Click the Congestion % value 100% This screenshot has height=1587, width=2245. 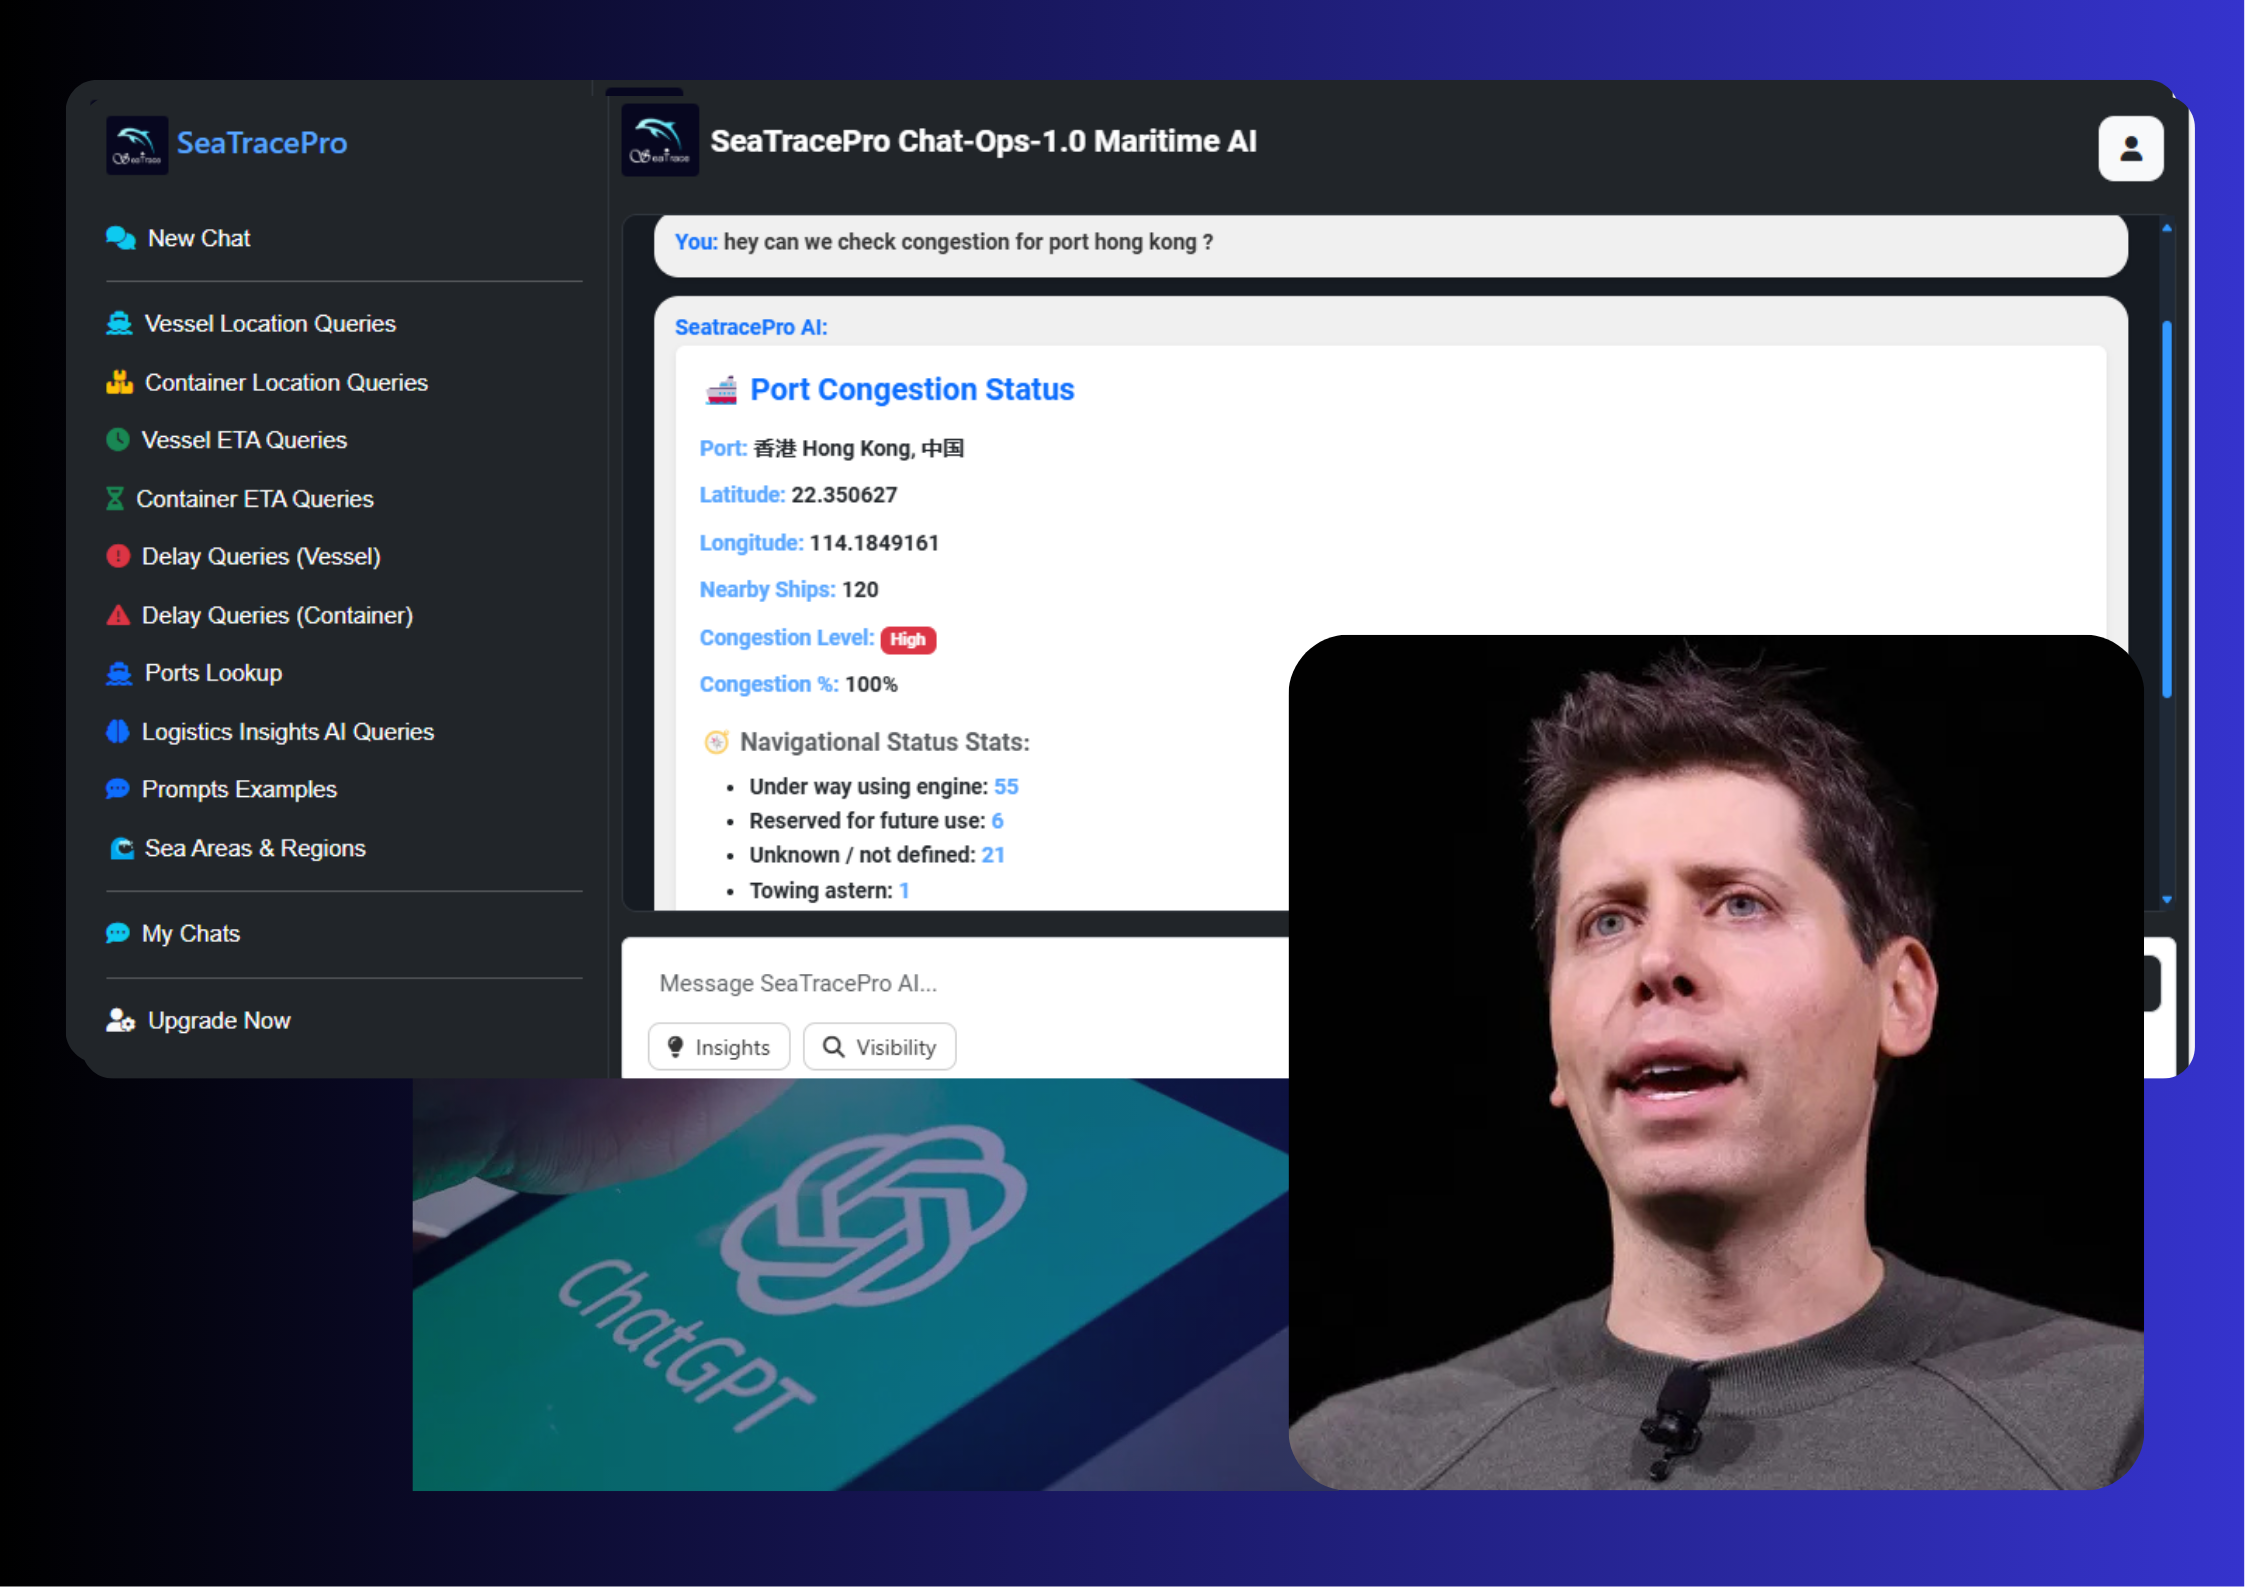871,686
